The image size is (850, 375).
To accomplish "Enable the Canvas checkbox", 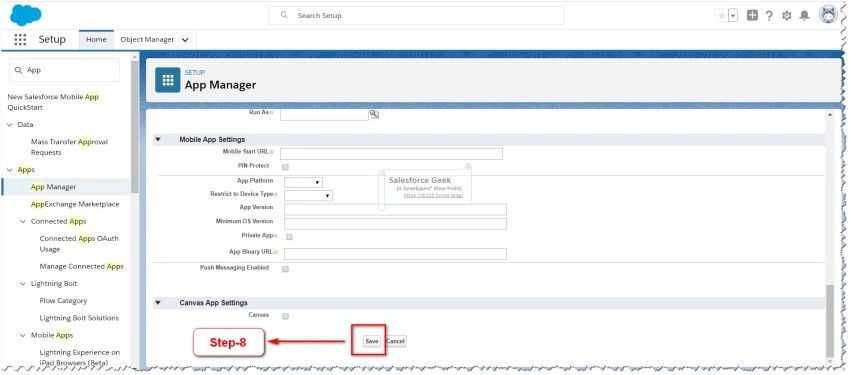I will click(x=285, y=316).
